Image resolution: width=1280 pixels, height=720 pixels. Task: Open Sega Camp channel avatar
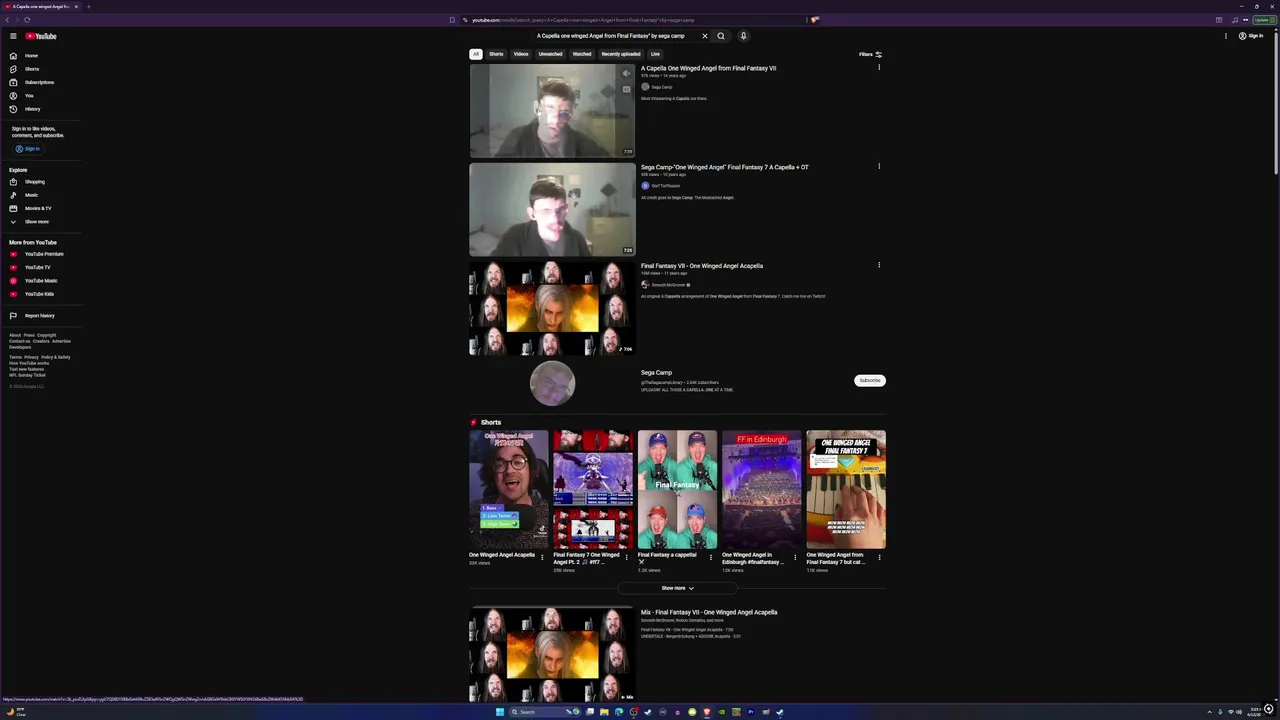[552, 383]
